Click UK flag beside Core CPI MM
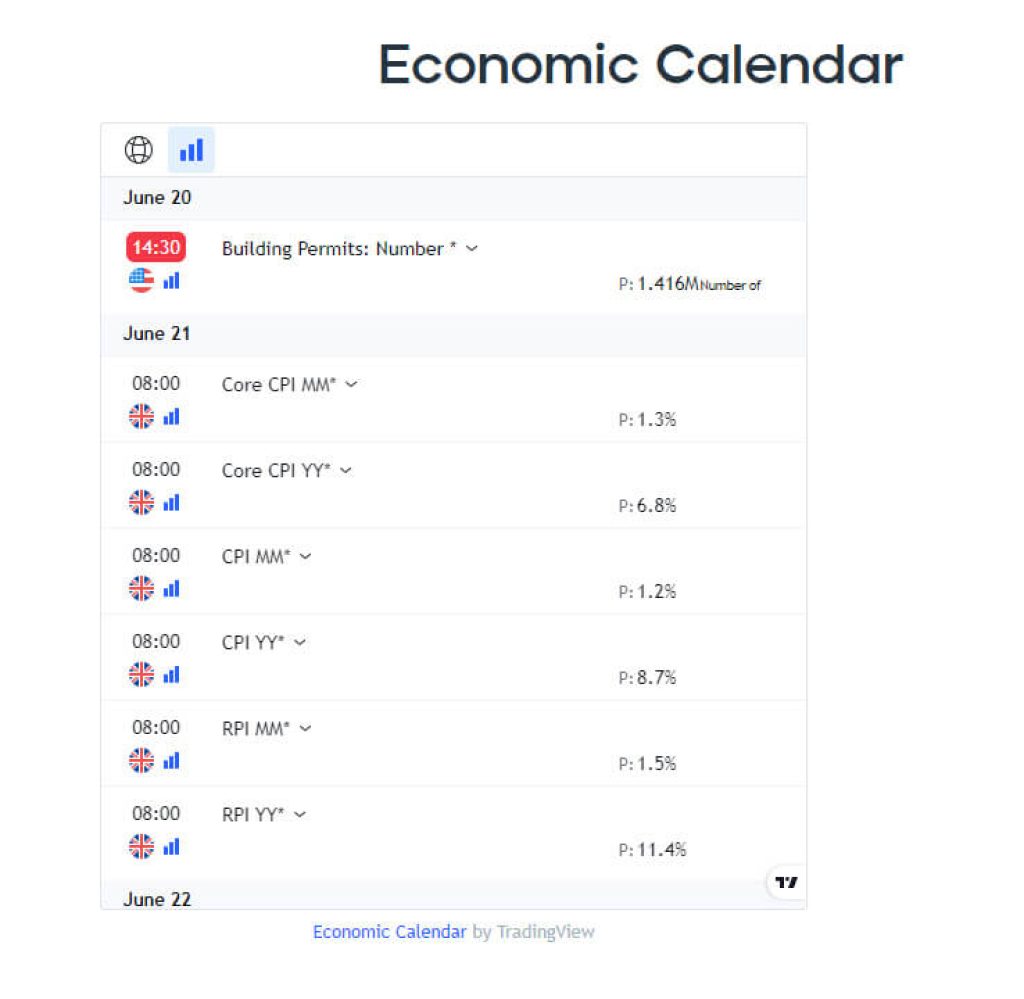Screen dimensions: 1024x999 (x=141, y=417)
